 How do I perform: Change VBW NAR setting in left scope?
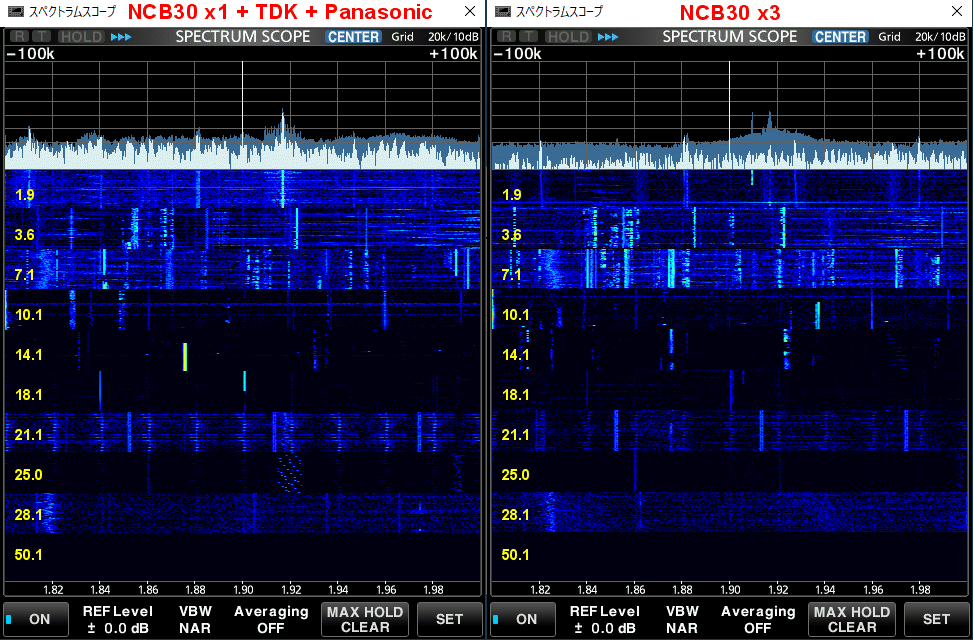tap(194, 619)
